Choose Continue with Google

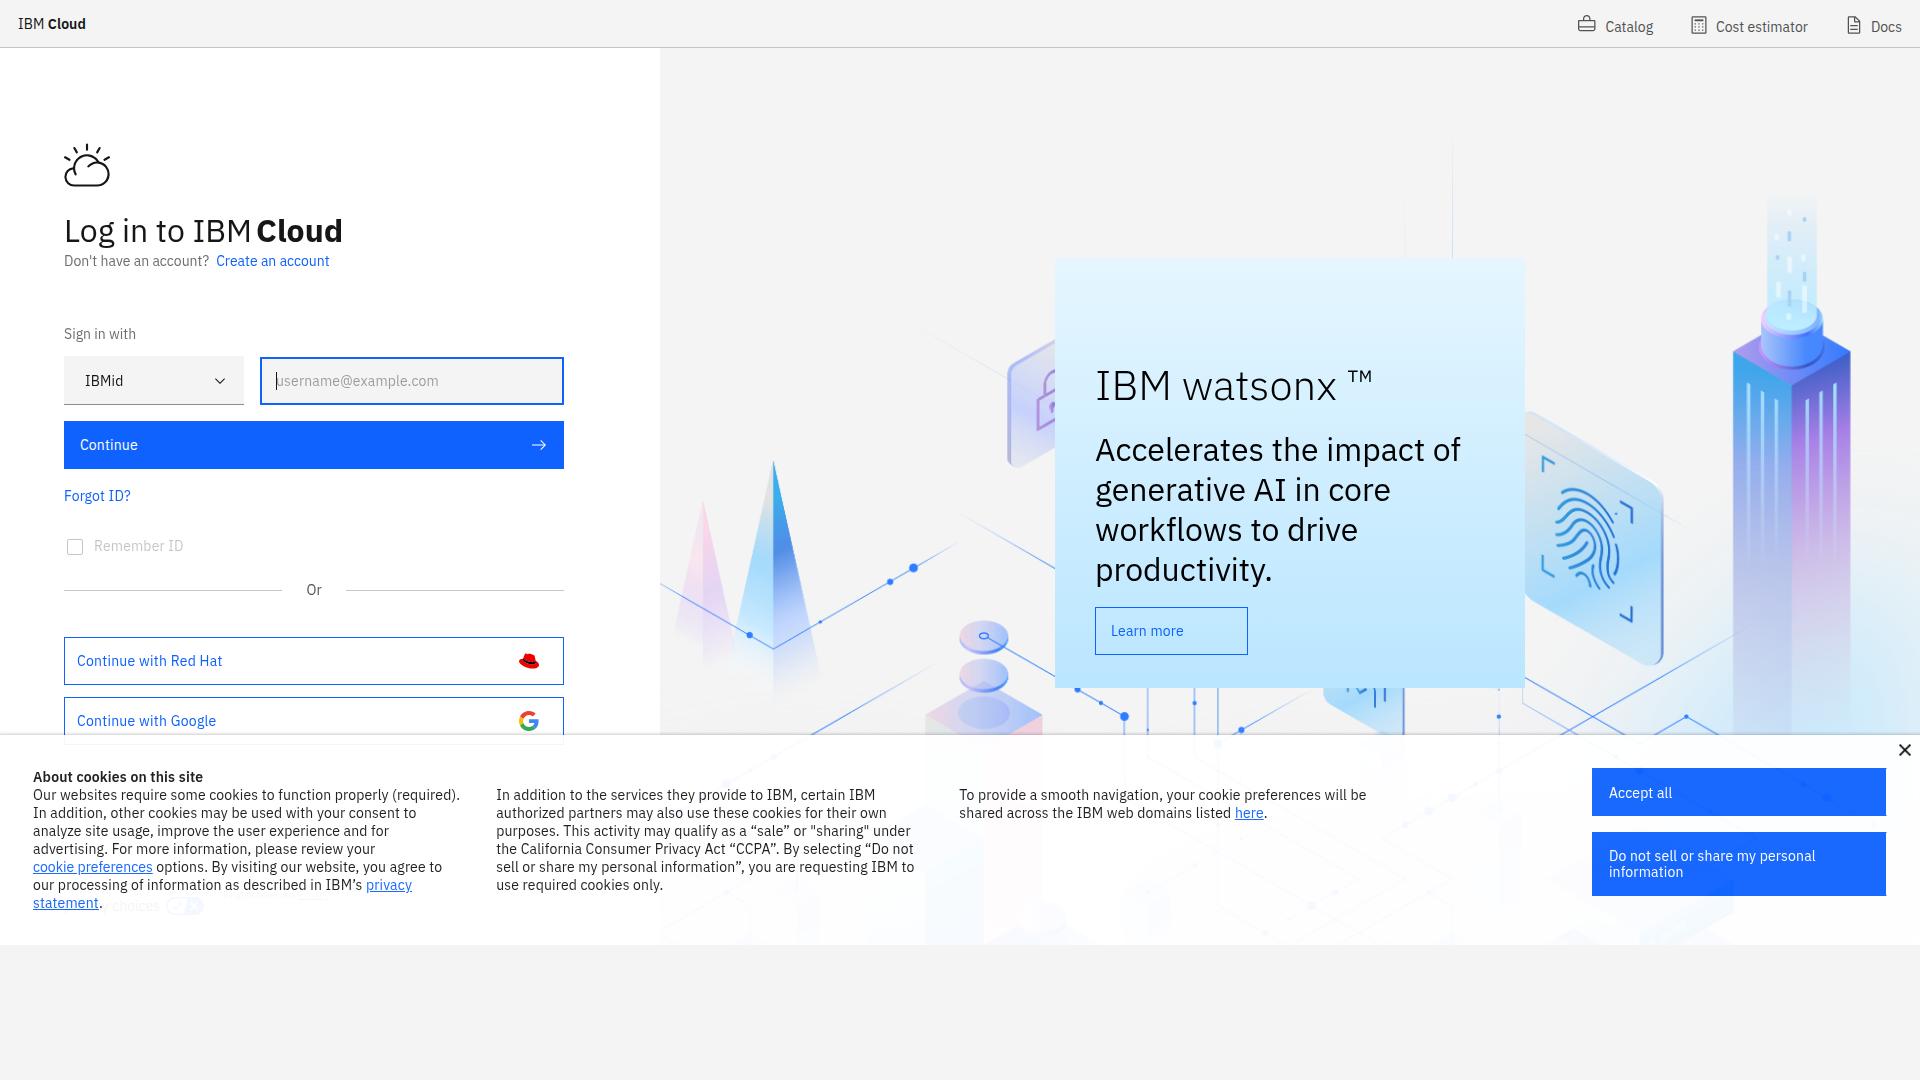pos(314,721)
